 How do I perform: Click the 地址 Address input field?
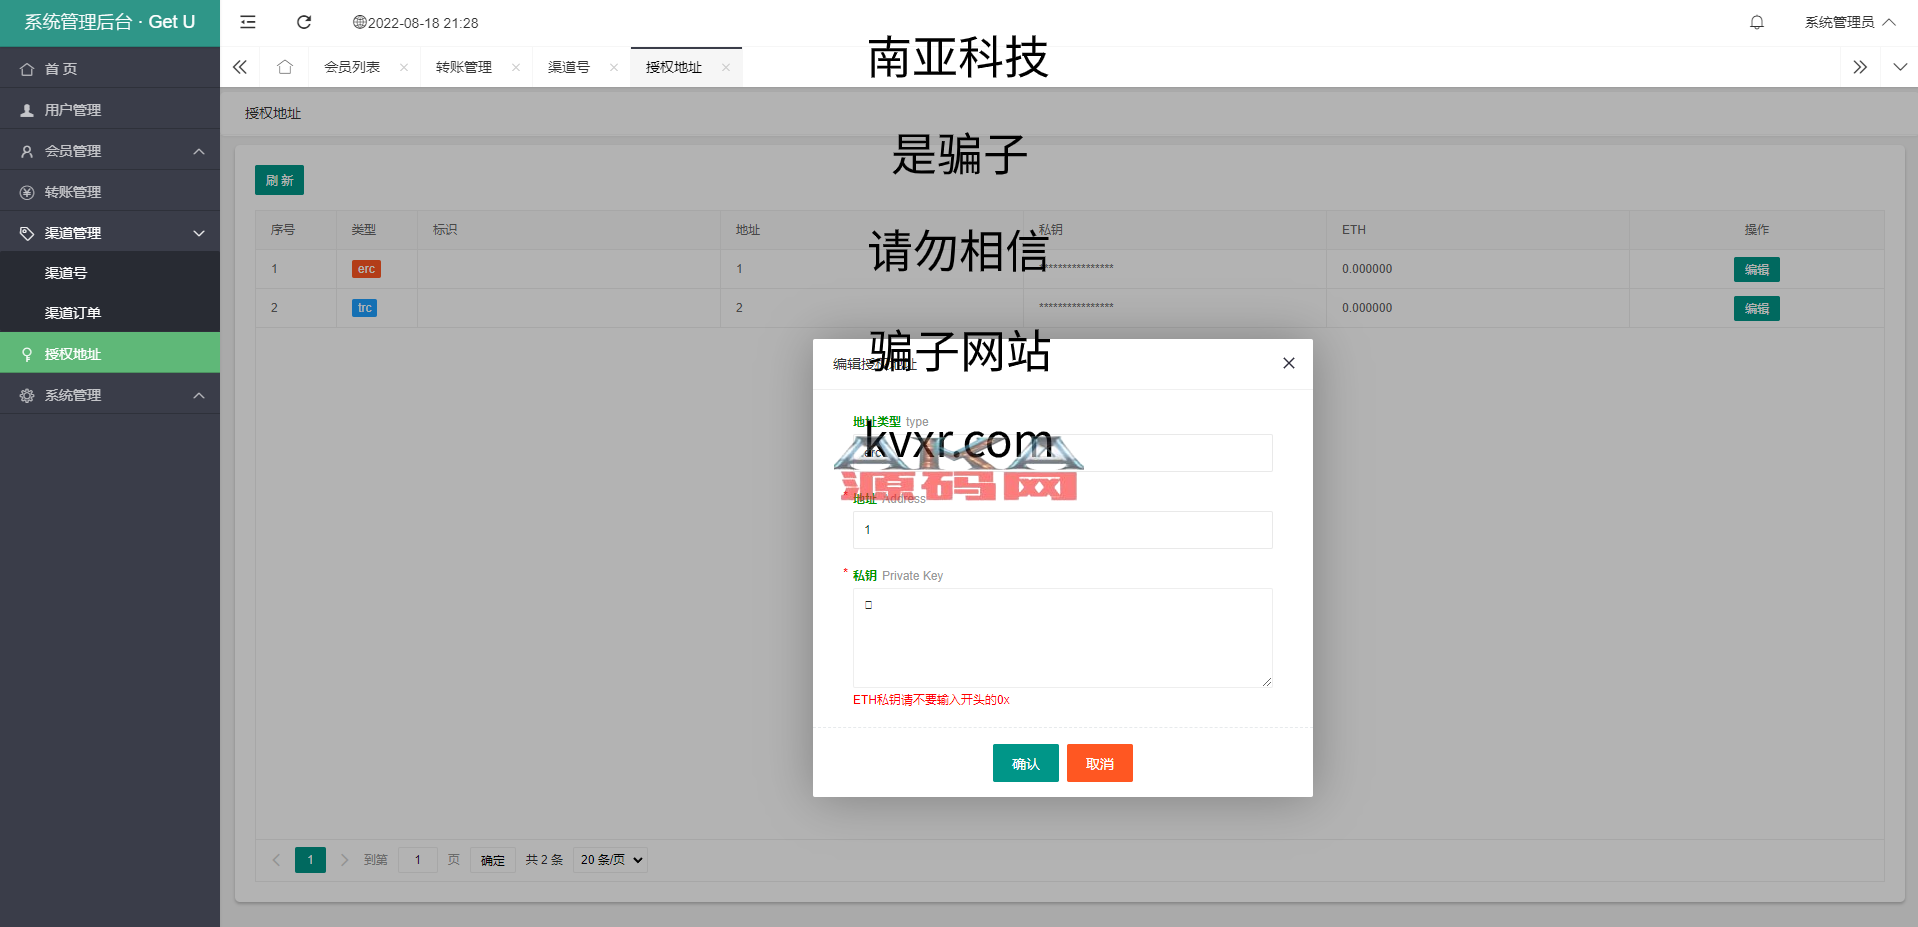(x=1062, y=530)
